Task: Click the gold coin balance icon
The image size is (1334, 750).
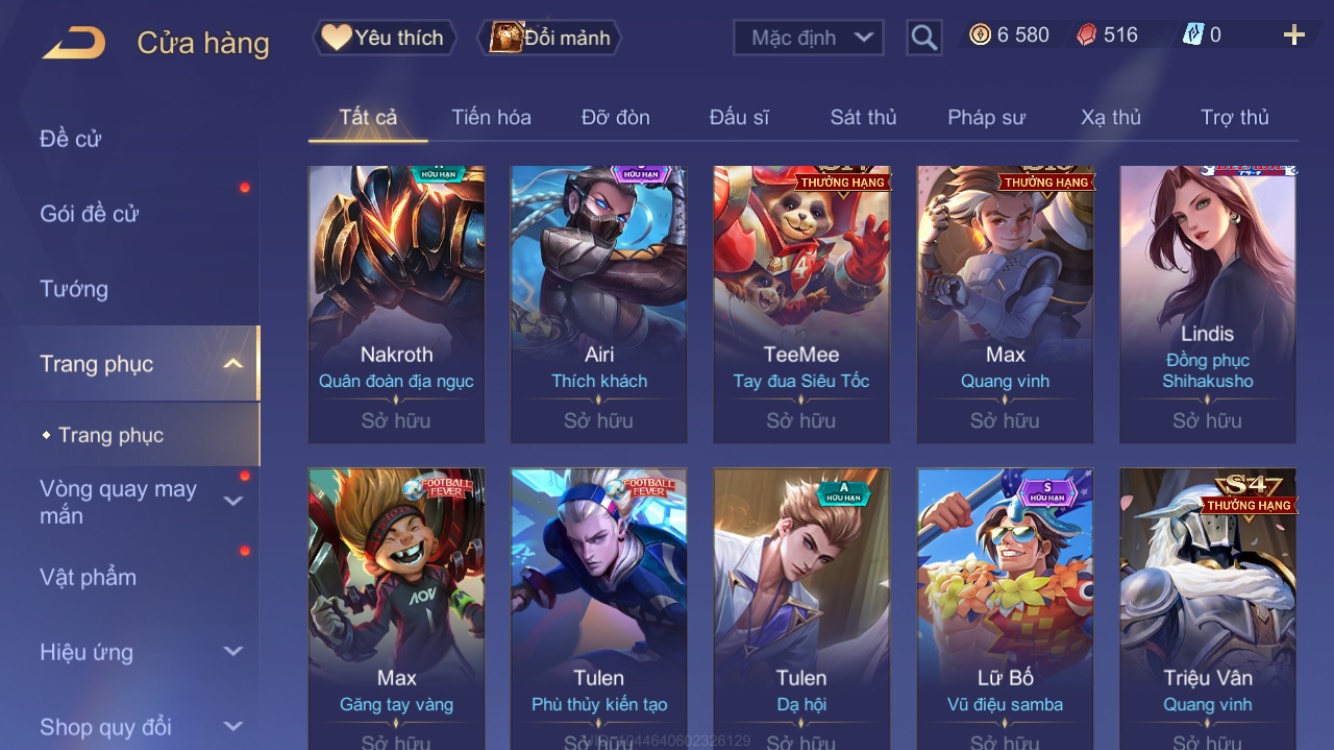Action: (x=980, y=35)
